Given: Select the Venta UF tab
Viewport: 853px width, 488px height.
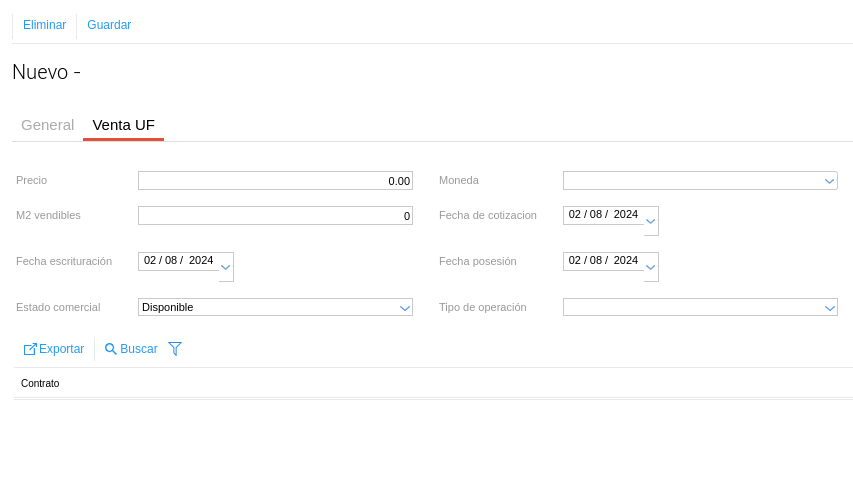Looking at the screenshot, I should point(123,125).
